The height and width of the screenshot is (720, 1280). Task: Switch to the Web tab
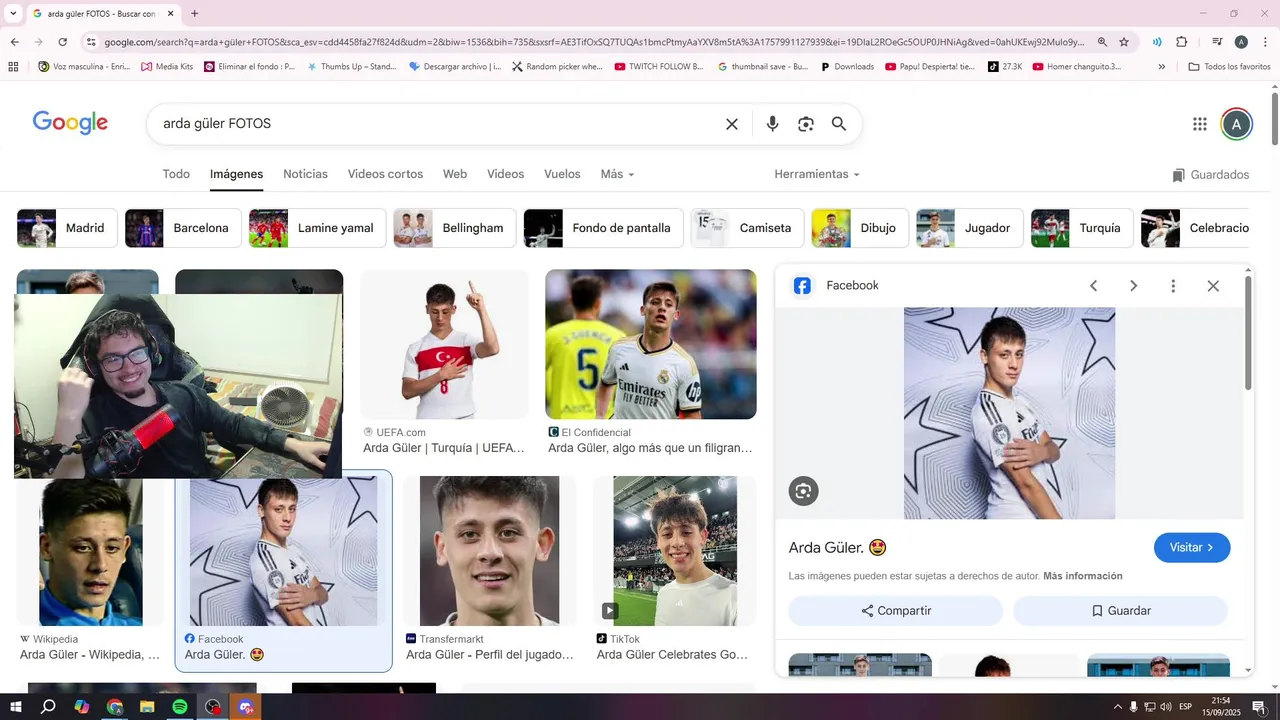point(455,174)
